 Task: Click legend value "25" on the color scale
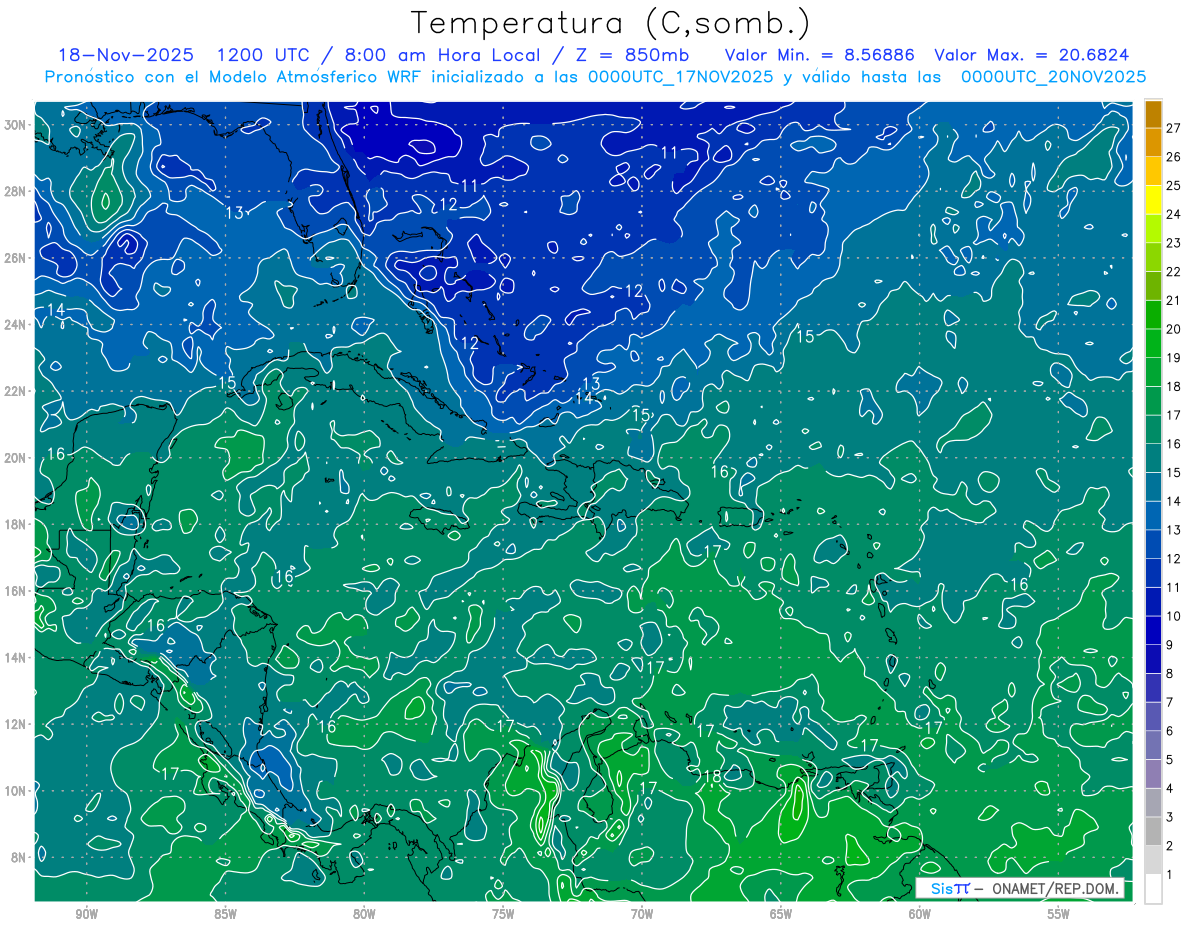1173,185
